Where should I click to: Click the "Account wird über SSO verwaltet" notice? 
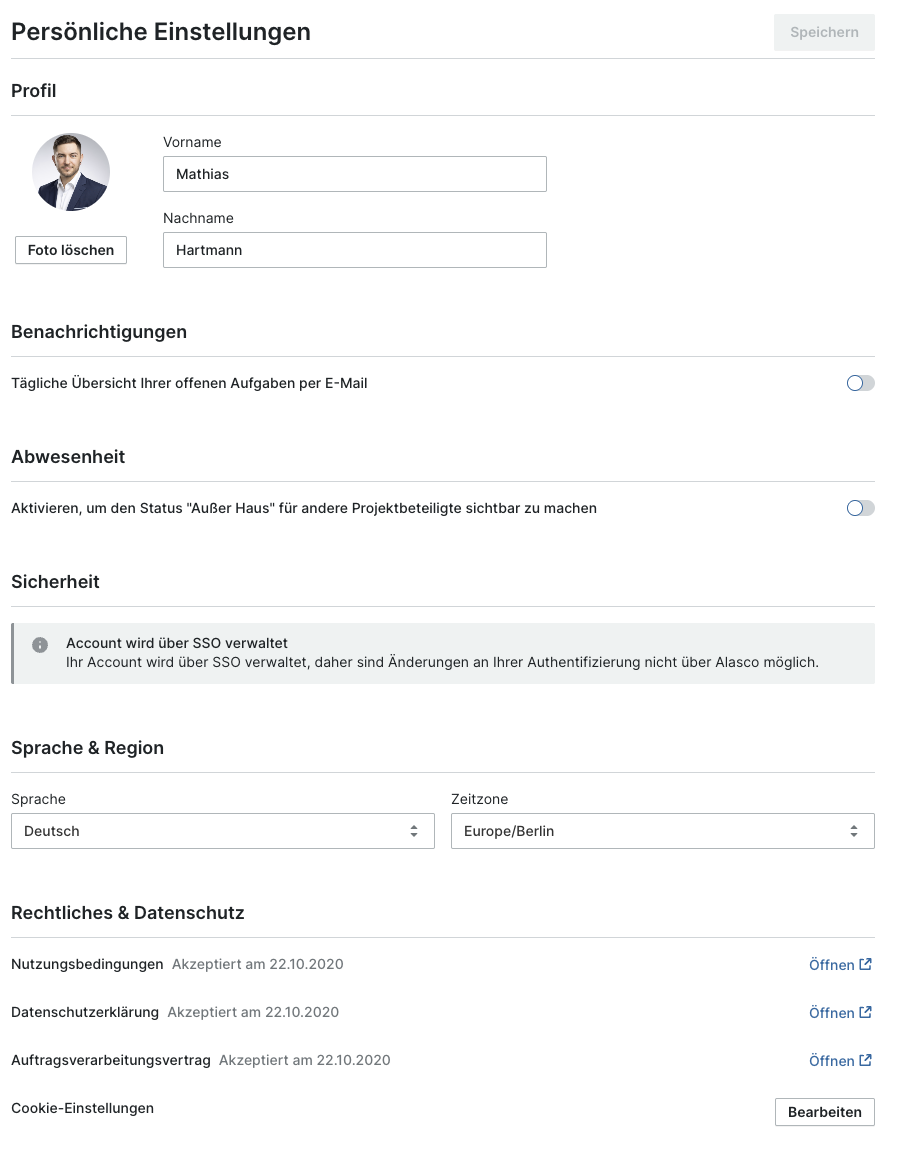443,653
